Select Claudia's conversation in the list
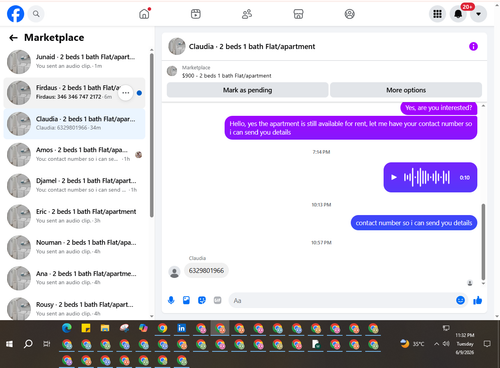Screen dimensions: 500x368 click(x=74, y=124)
